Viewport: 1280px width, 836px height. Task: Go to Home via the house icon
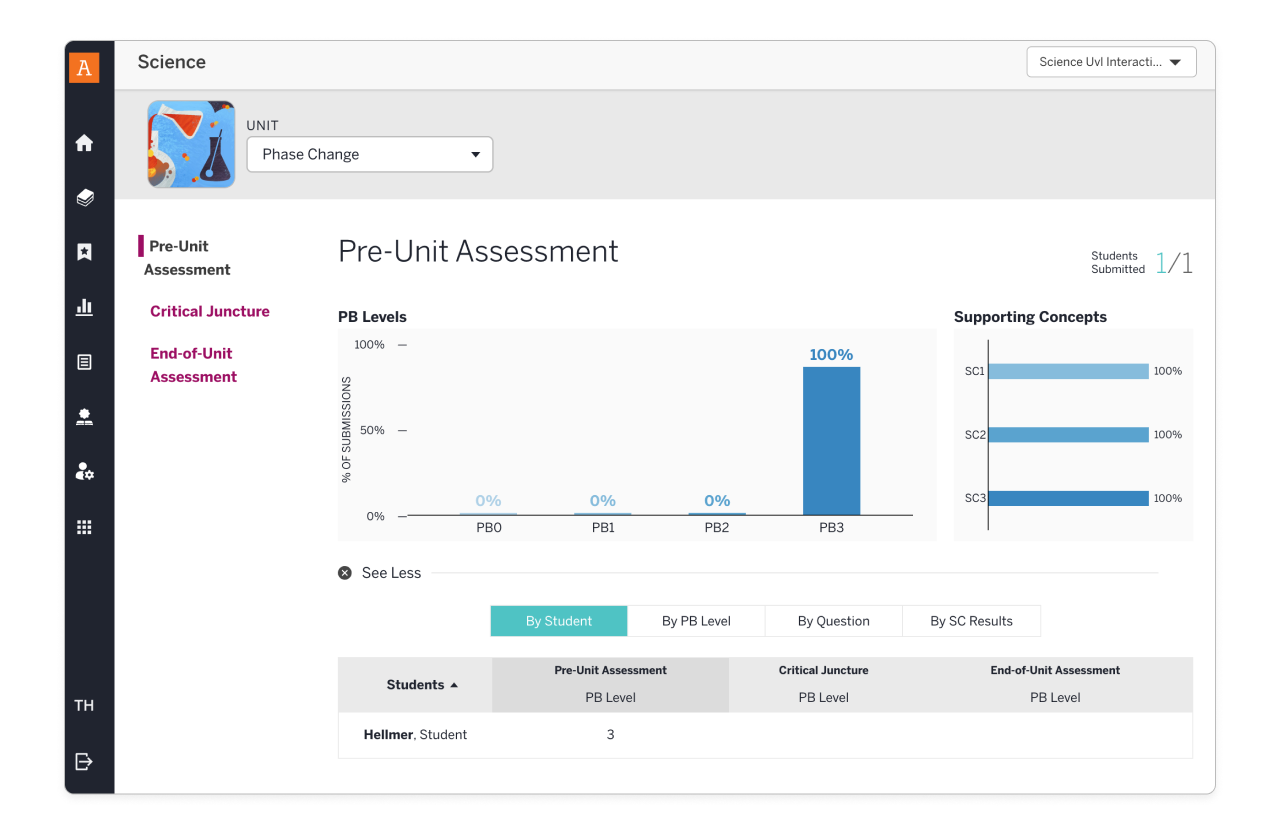(x=84, y=143)
